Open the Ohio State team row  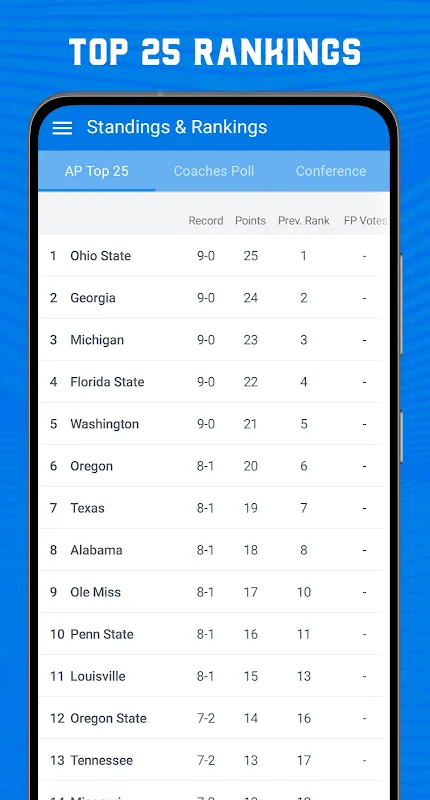214,256
